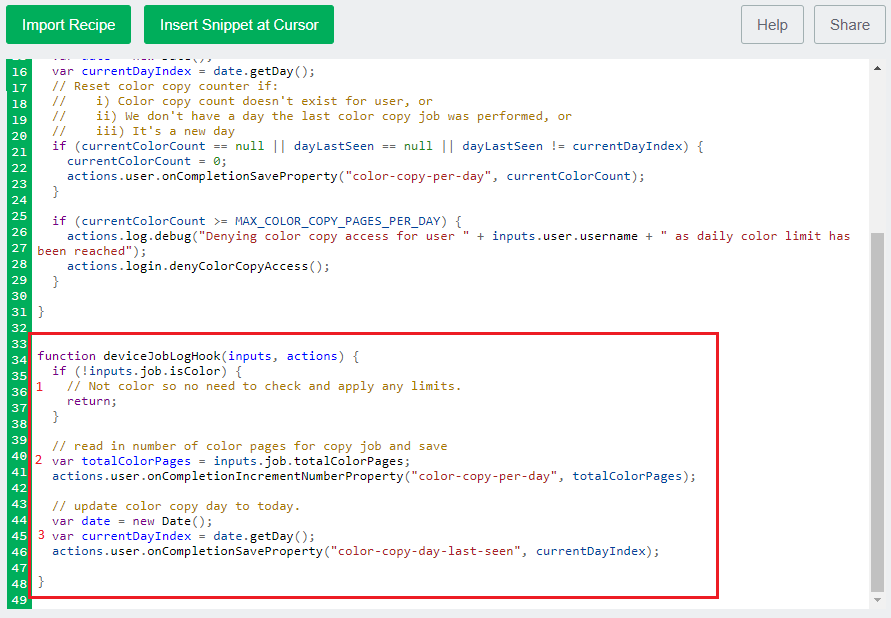Click 'currentColorCount = 0;' line
Image resolution: width=891 pixels, height=618 pixels.
coord(147,161)
